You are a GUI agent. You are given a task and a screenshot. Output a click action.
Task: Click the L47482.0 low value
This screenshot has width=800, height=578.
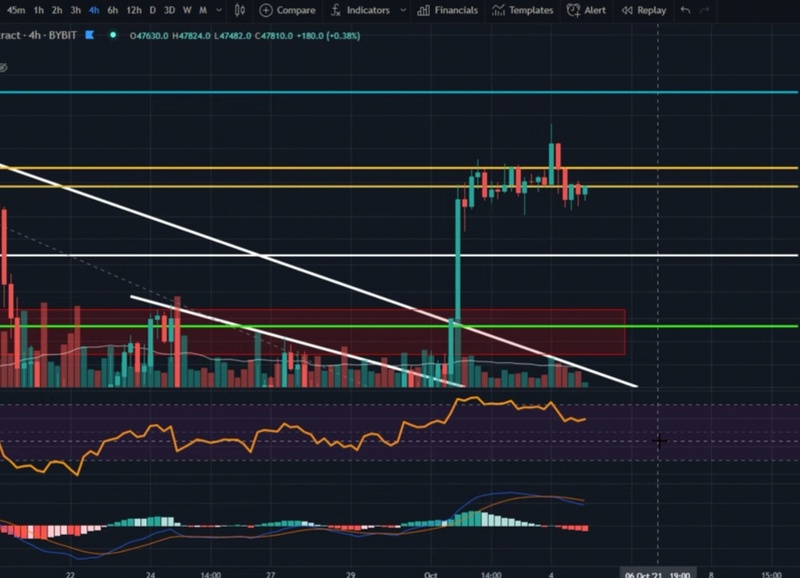232,36
